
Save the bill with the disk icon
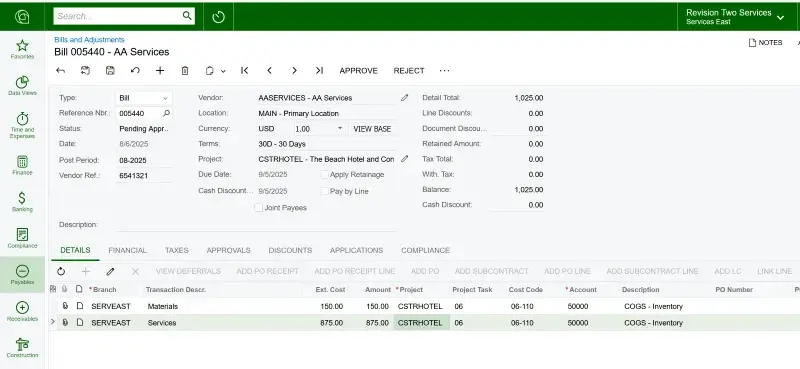(x=110, y=70)
